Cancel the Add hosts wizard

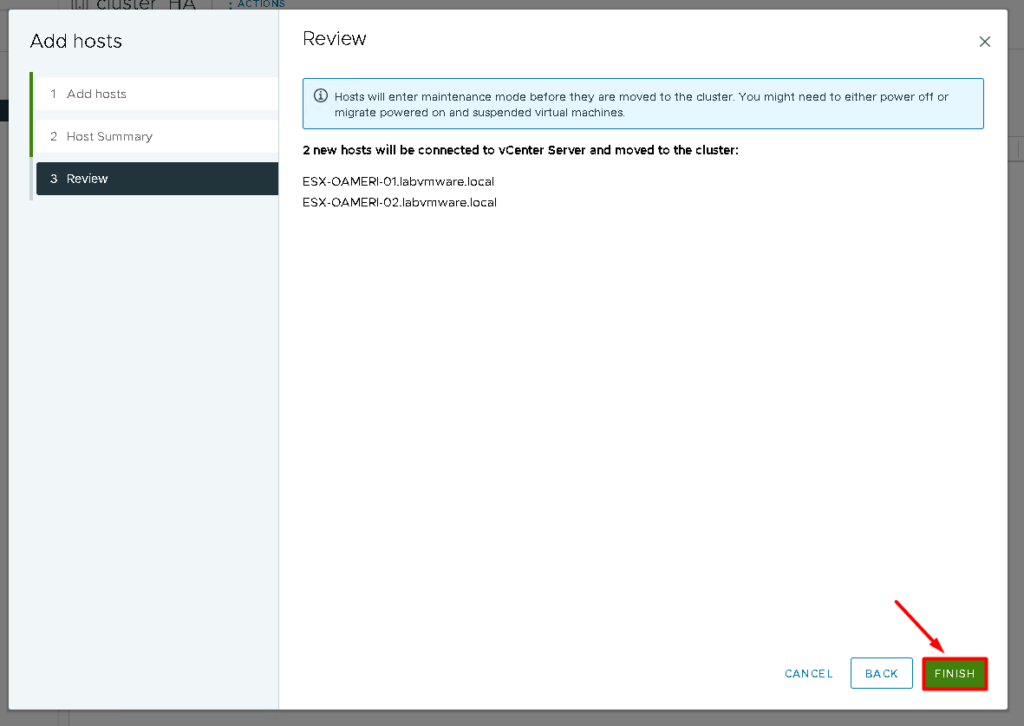click(808, 673)
